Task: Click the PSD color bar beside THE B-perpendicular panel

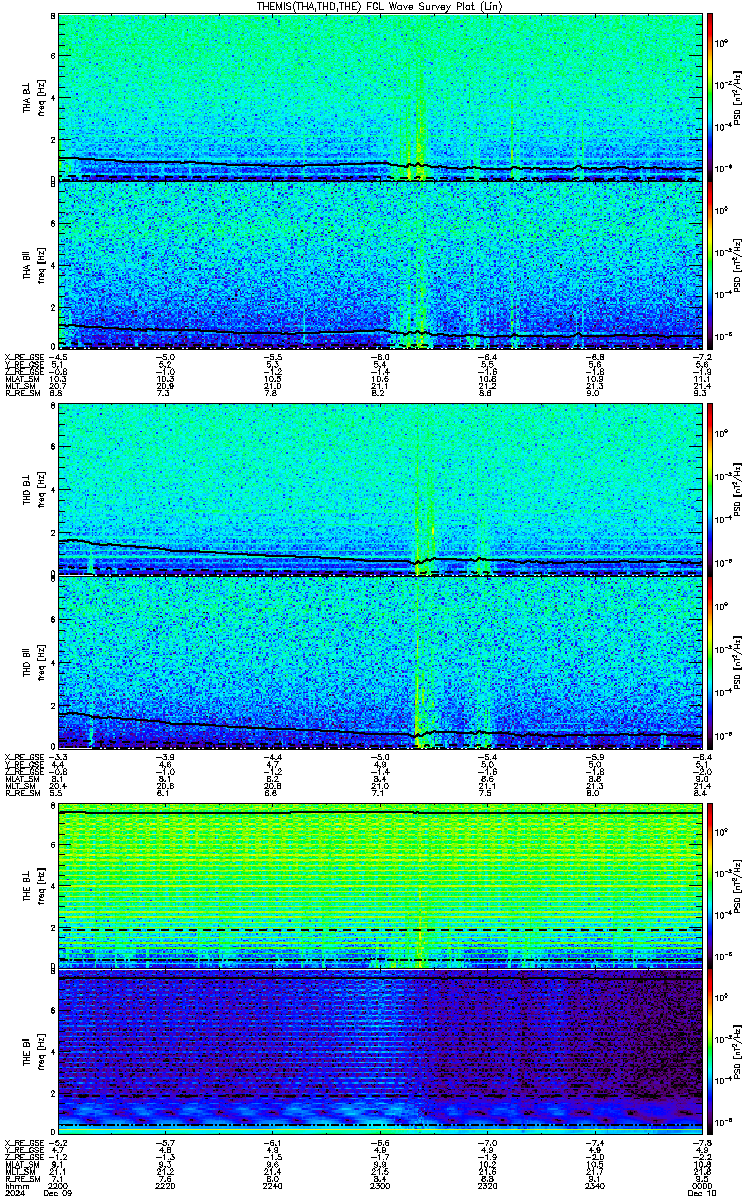Action: pos(710,885)
